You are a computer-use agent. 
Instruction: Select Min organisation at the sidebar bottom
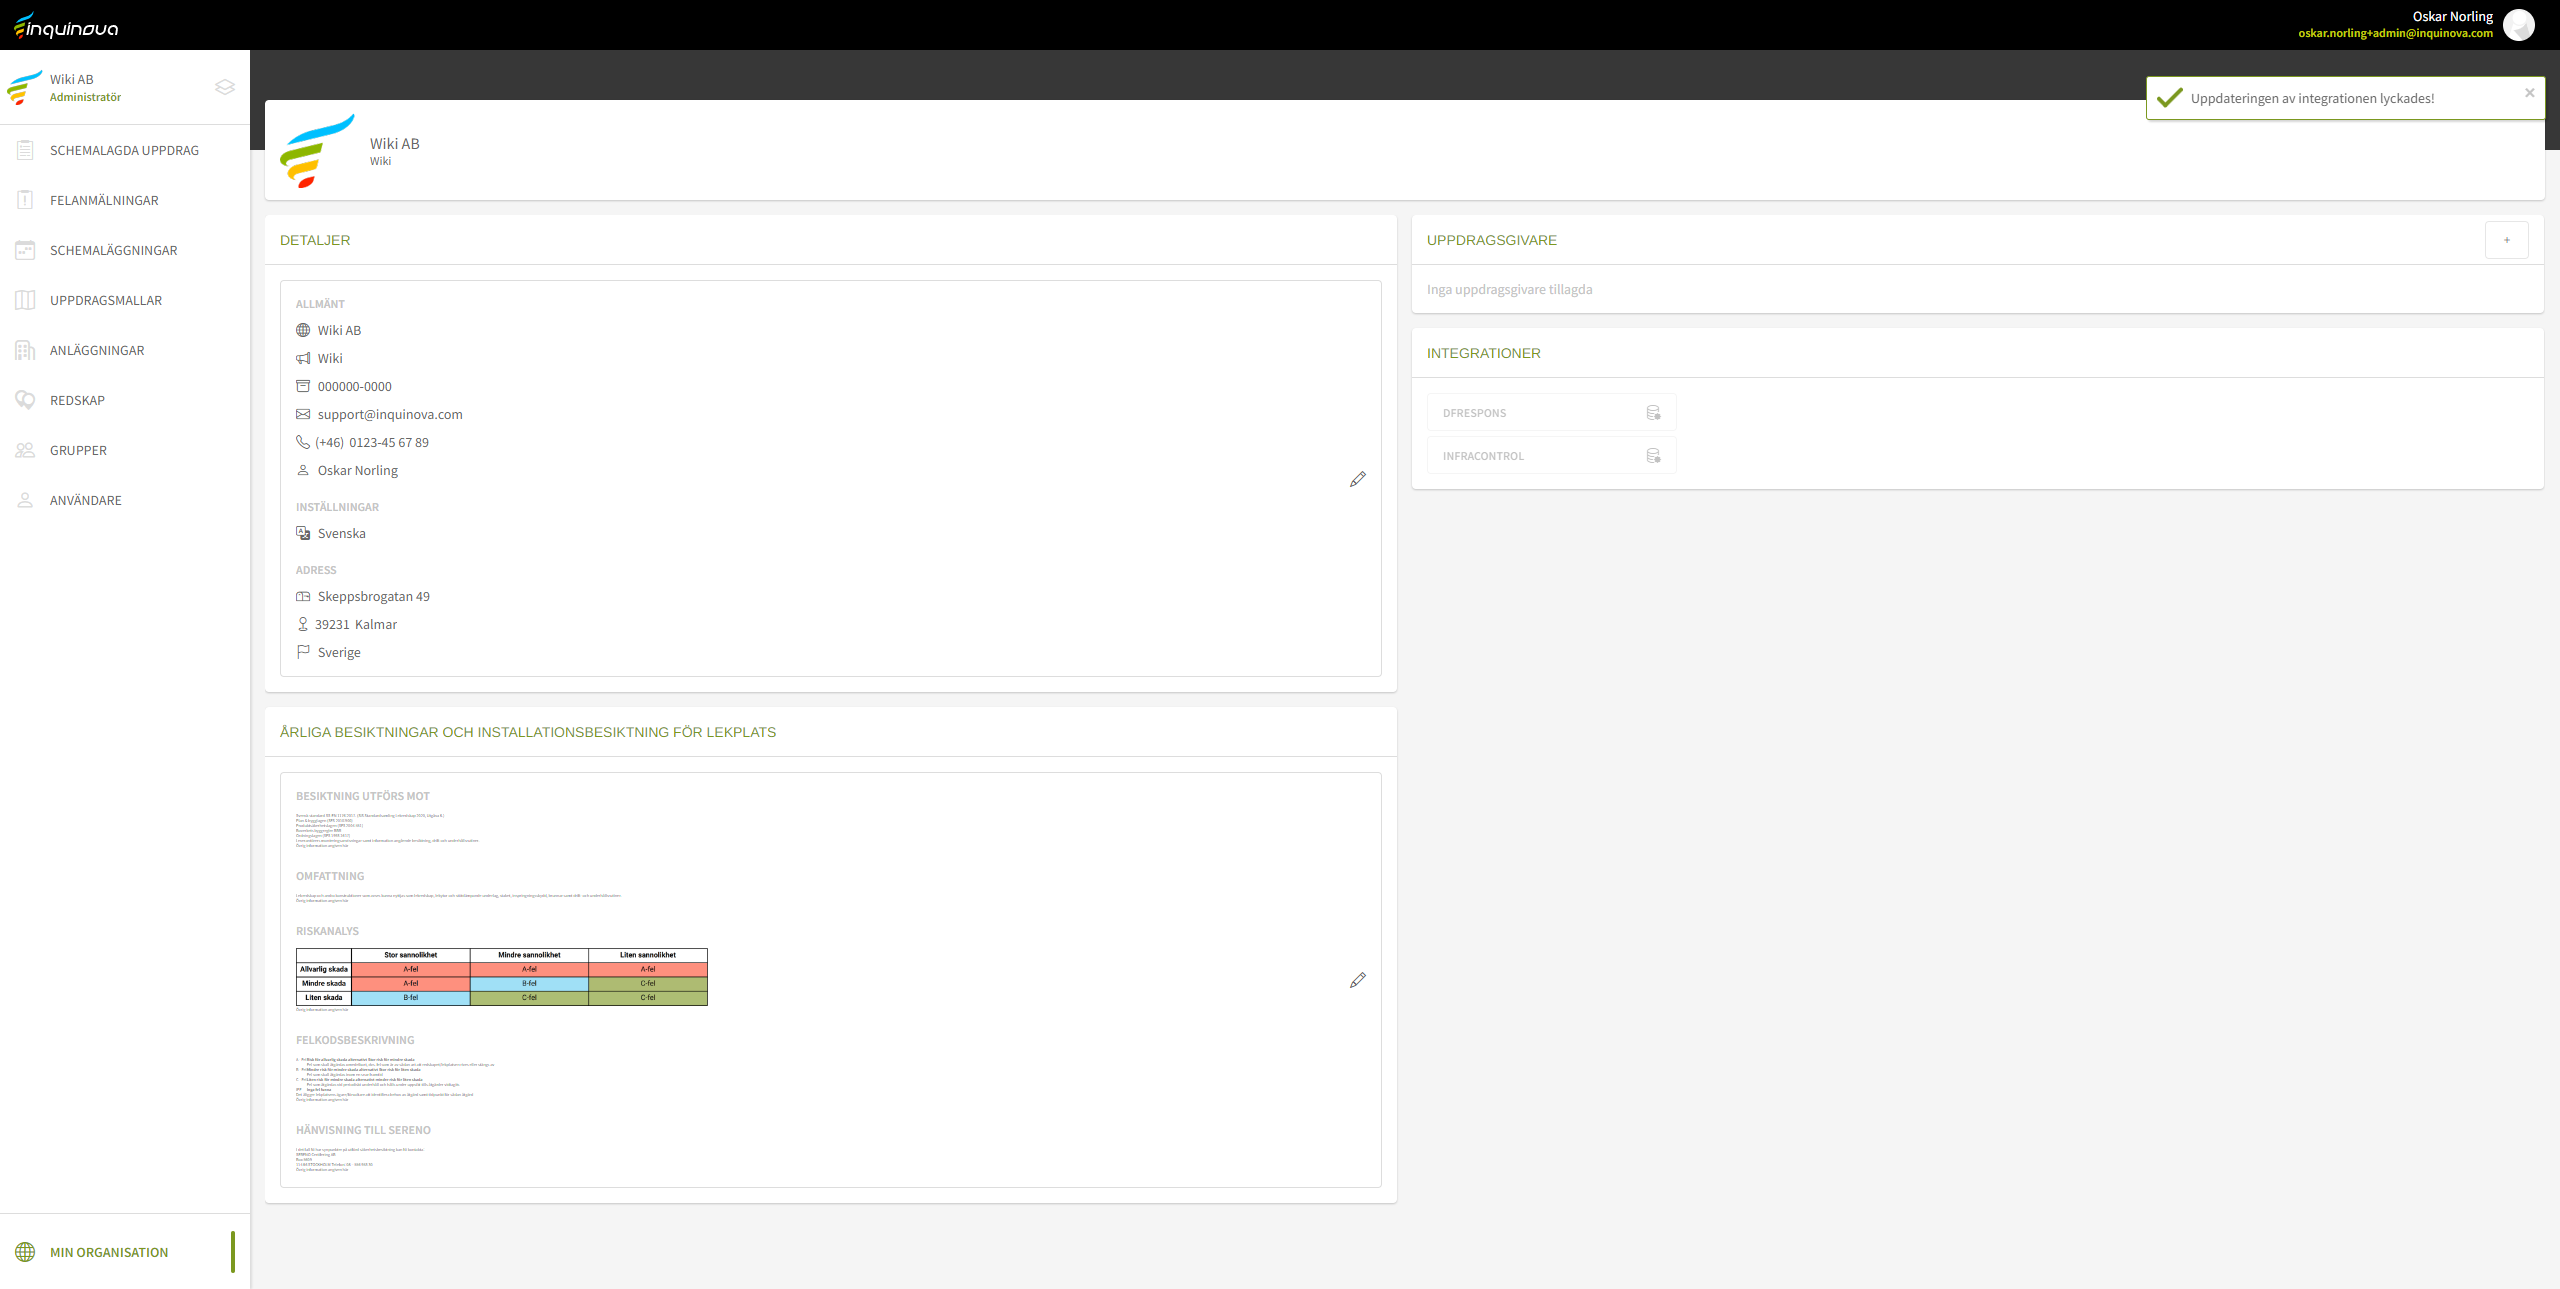109,1252
